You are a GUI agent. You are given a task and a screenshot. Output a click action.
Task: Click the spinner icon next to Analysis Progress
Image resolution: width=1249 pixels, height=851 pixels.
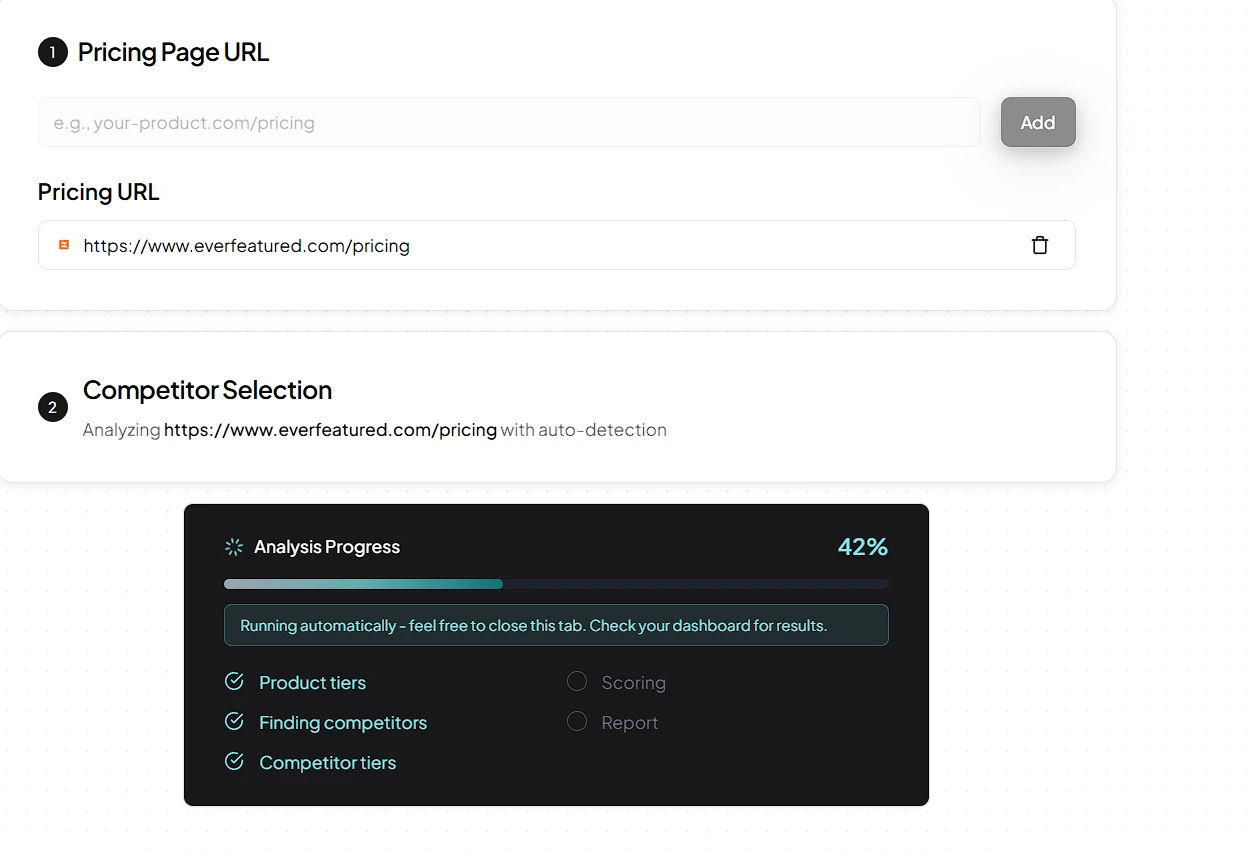234,547
